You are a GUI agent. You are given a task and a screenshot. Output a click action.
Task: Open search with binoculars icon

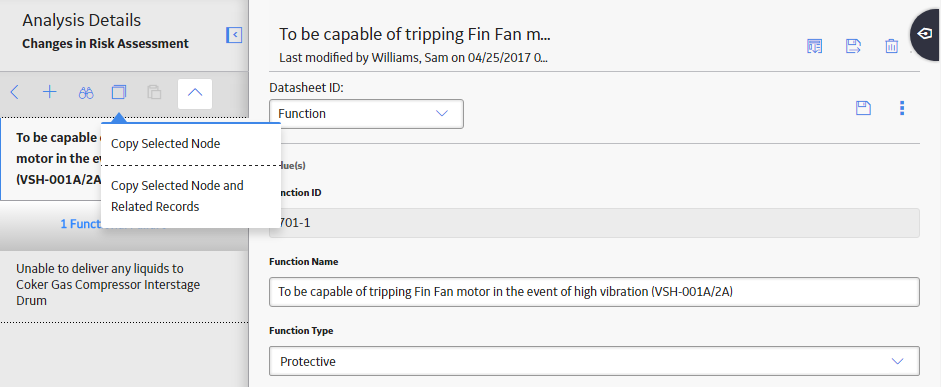[x=86, y=92]
